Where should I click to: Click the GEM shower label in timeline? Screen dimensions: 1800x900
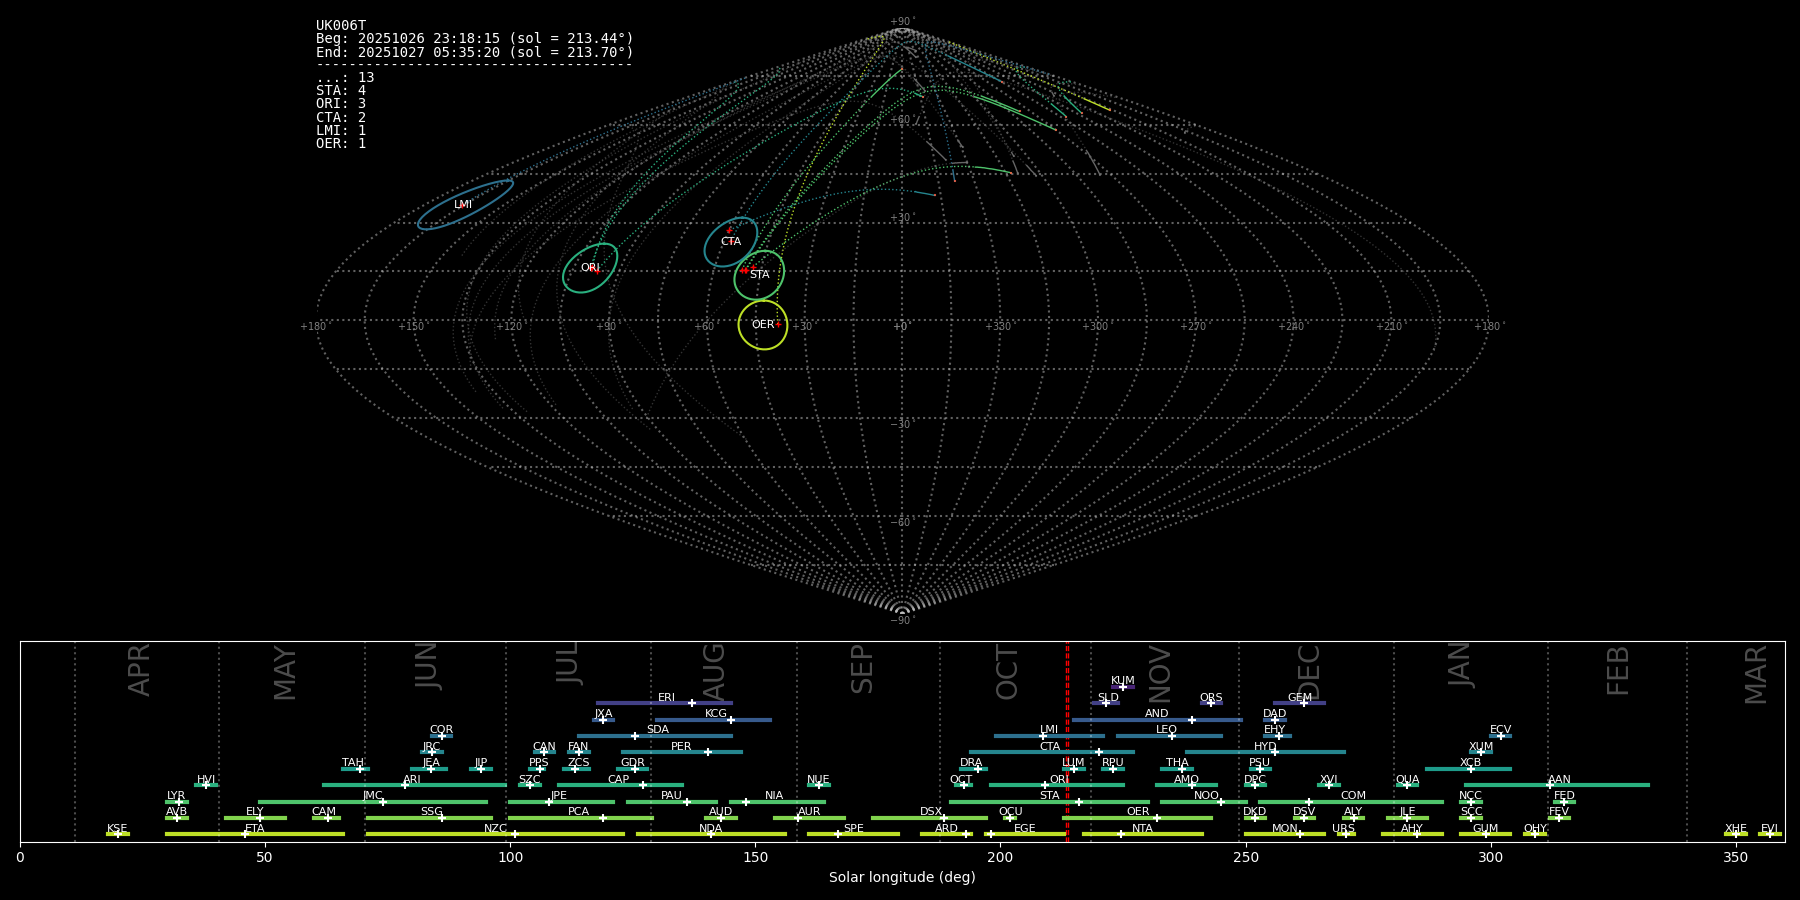[1299, 698]
